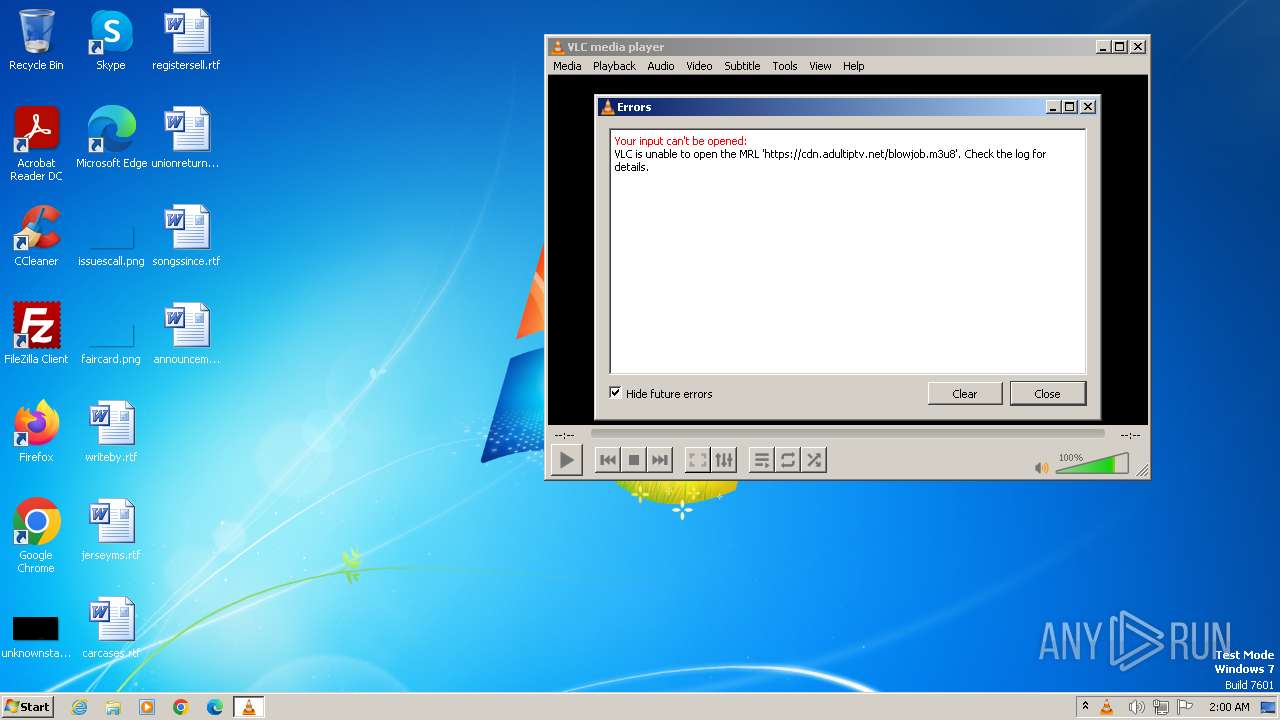Open VLC extended settings icon
This screenshot has width=1280, height=720.
(x=724, y=460)
